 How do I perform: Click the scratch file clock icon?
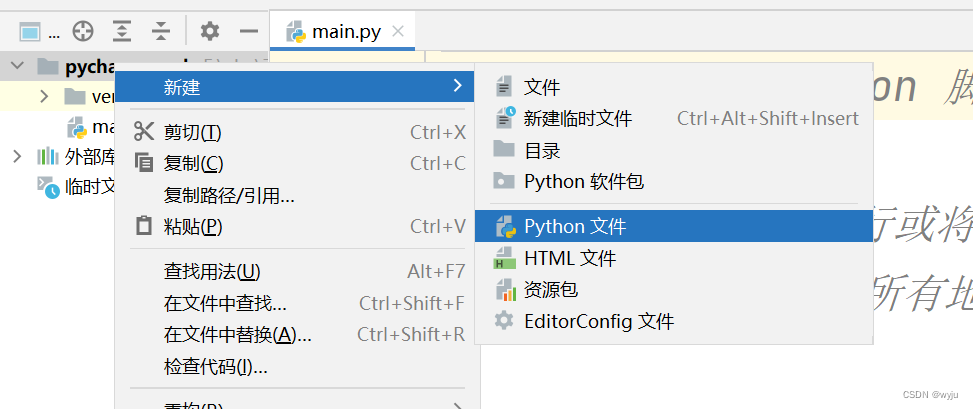505,117
